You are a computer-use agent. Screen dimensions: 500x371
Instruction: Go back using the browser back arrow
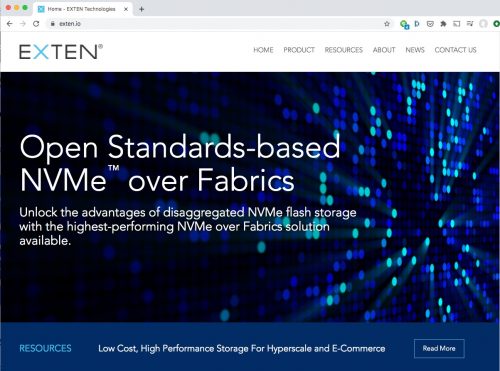click(x=9, y=24)
